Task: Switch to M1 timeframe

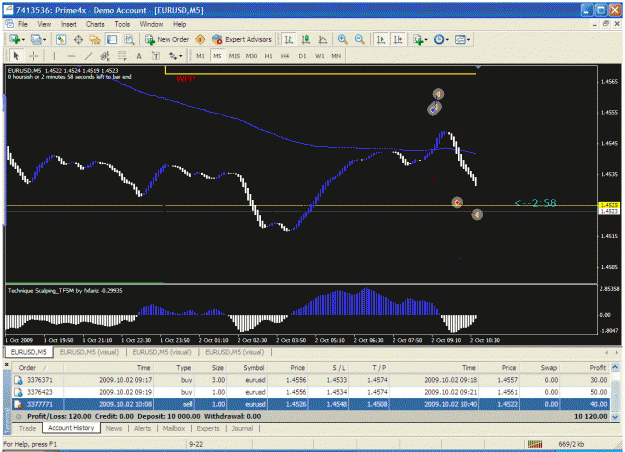Action: pos(200,56)
